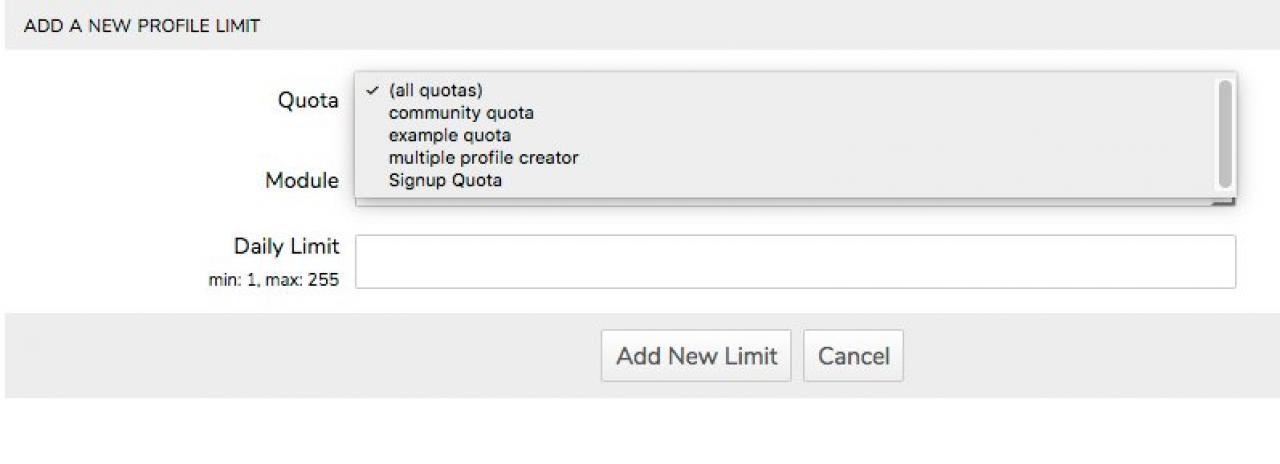Click the gray footer bar left of Add New Limit
The width and height of the screenshot is (1280, 464).
(300, 356)
